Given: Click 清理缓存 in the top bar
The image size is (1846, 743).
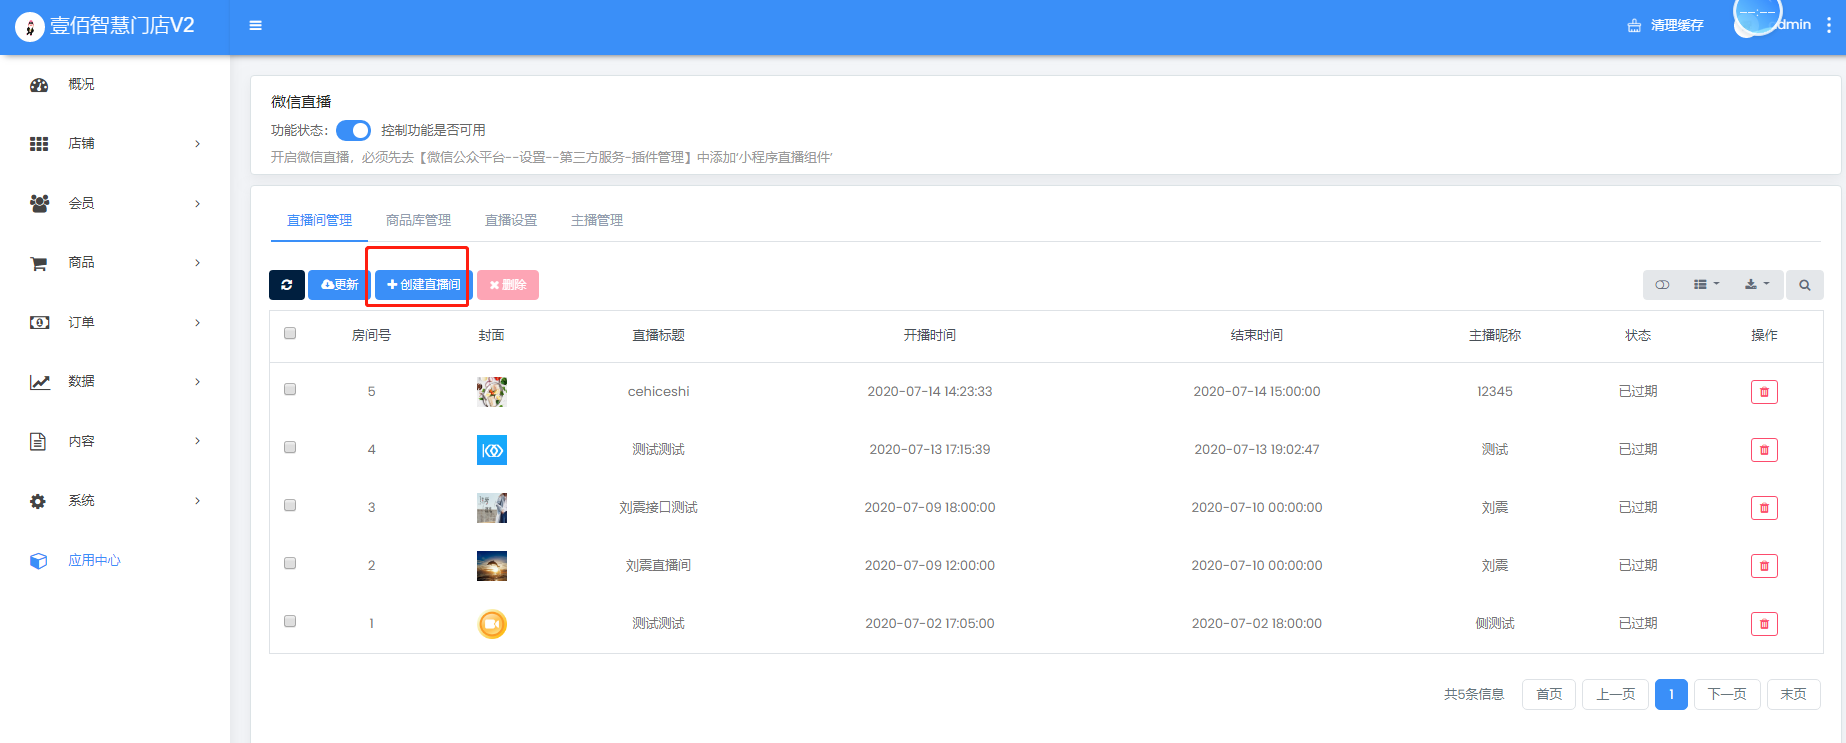Looking at the screenshot, I should pyautogui.click(x=1666, y=25).
